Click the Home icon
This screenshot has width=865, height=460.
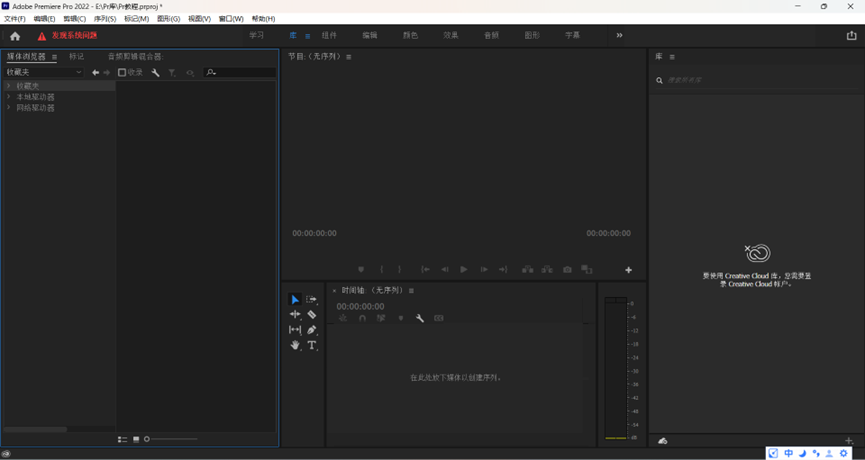click(15, 36)
